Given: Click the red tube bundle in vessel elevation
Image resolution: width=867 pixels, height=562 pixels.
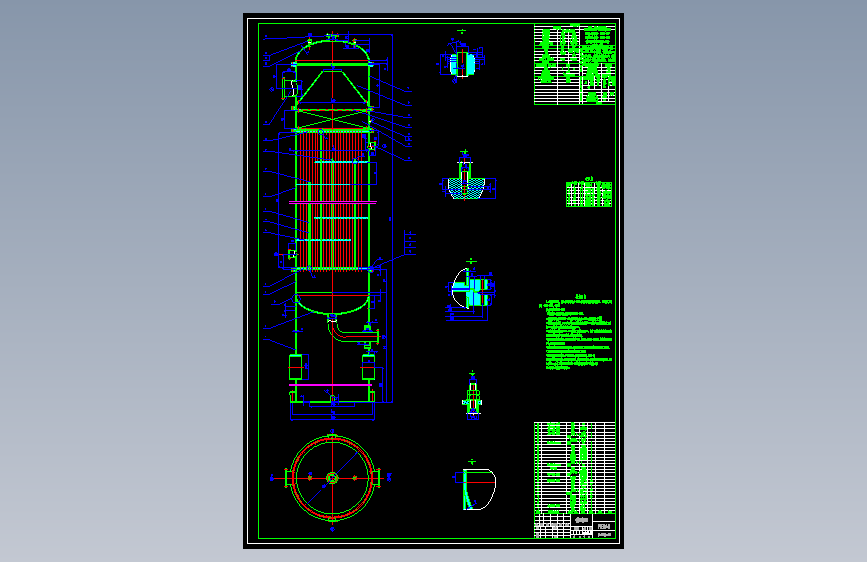Looking at the screenshot, I should [x=332, y=200].
